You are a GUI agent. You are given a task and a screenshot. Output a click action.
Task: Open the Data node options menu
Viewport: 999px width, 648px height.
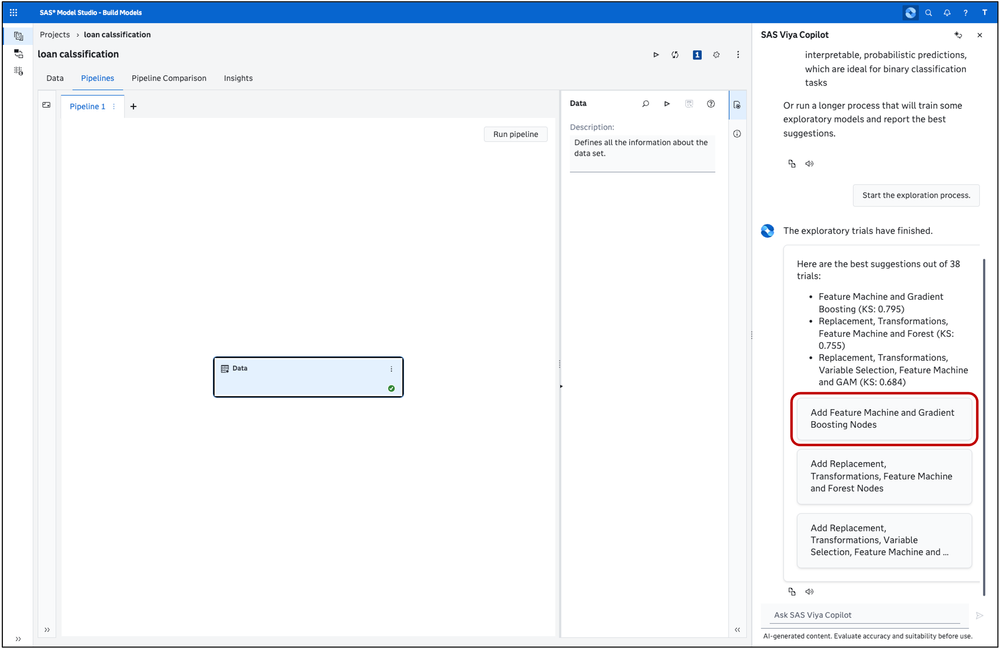391,369
